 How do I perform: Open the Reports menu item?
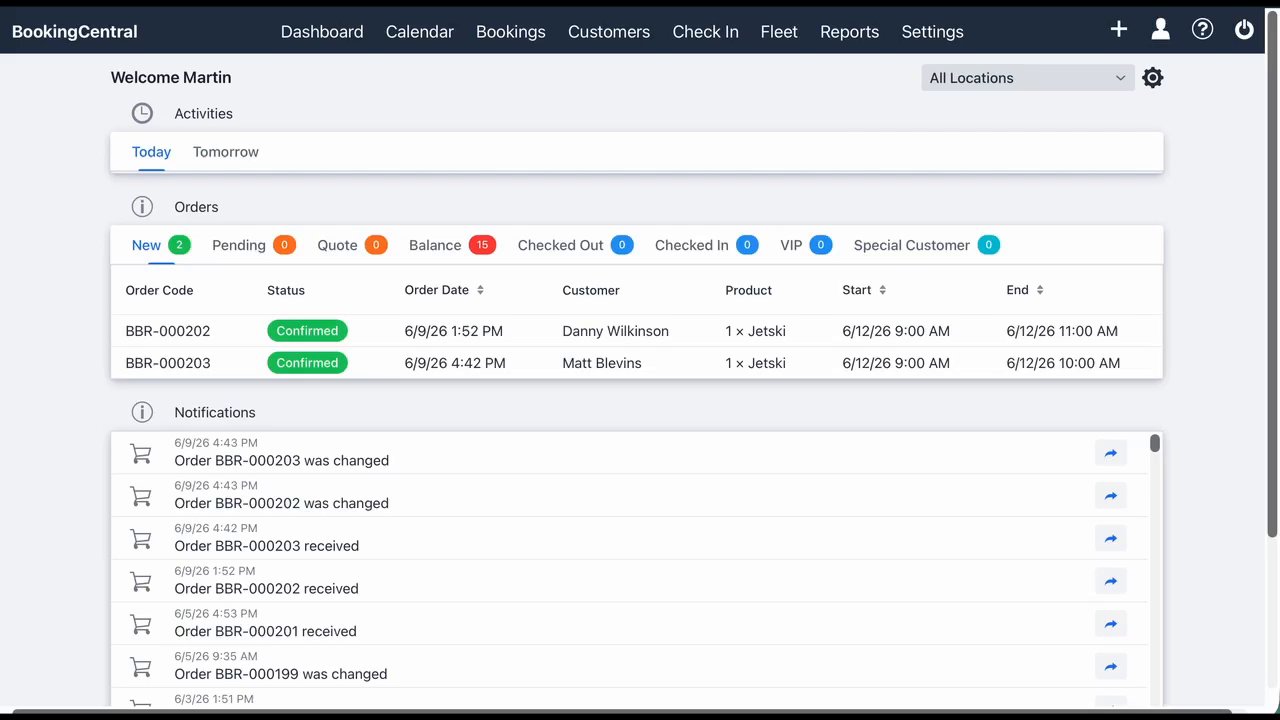click(850, 31)
